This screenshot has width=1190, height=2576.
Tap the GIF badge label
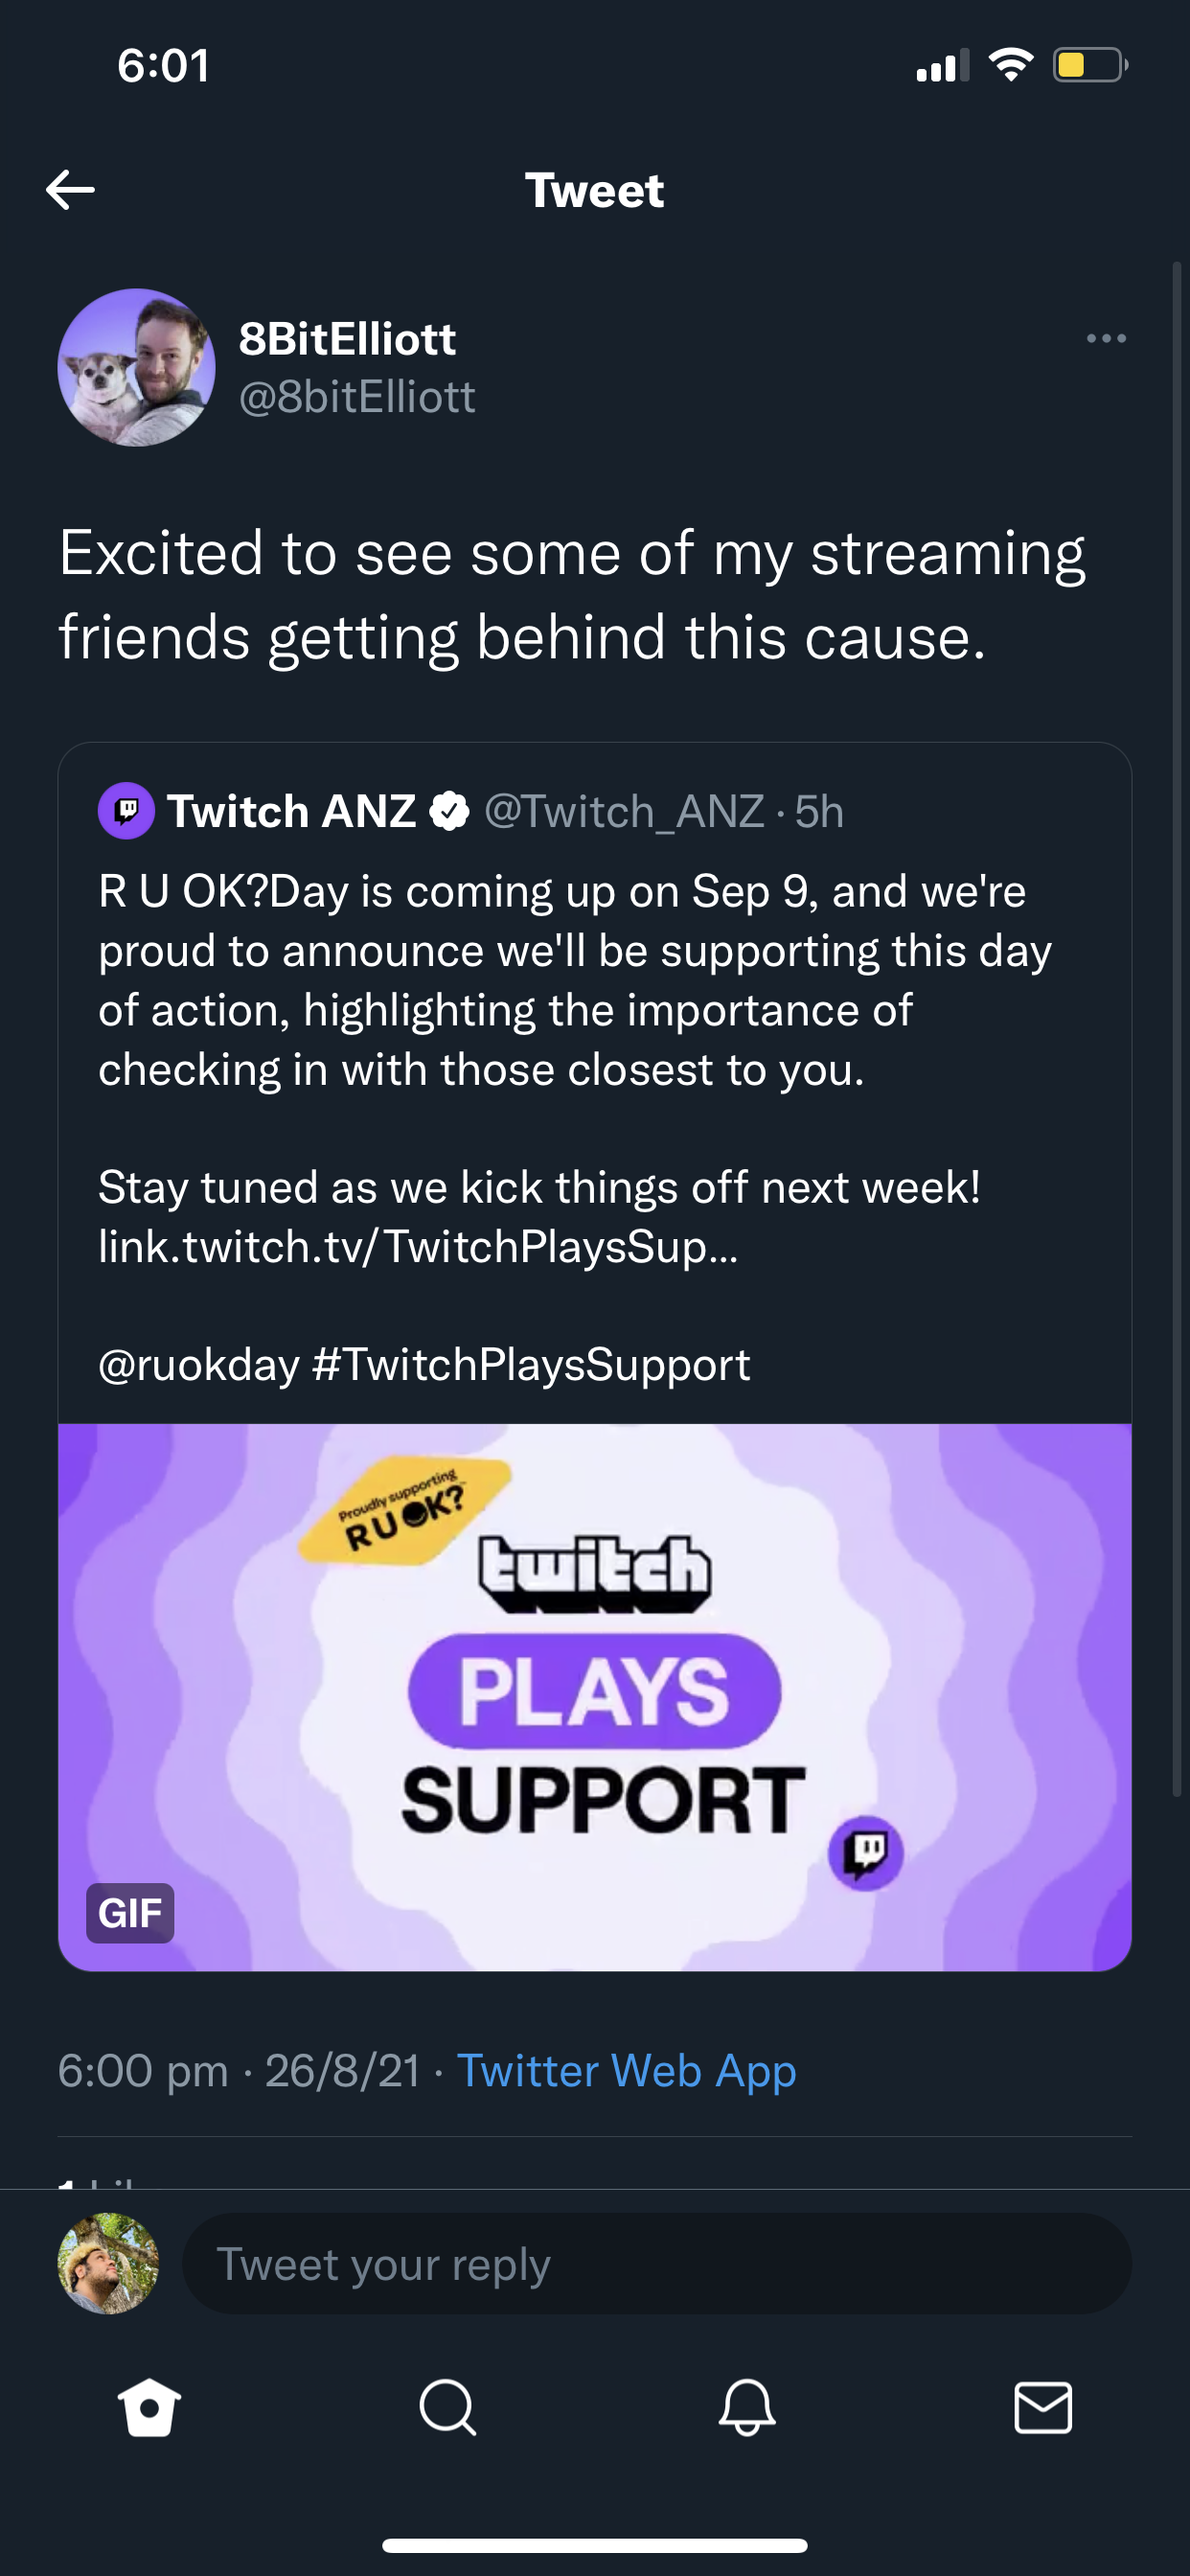pyautogui.click(x=130, y=1913)
